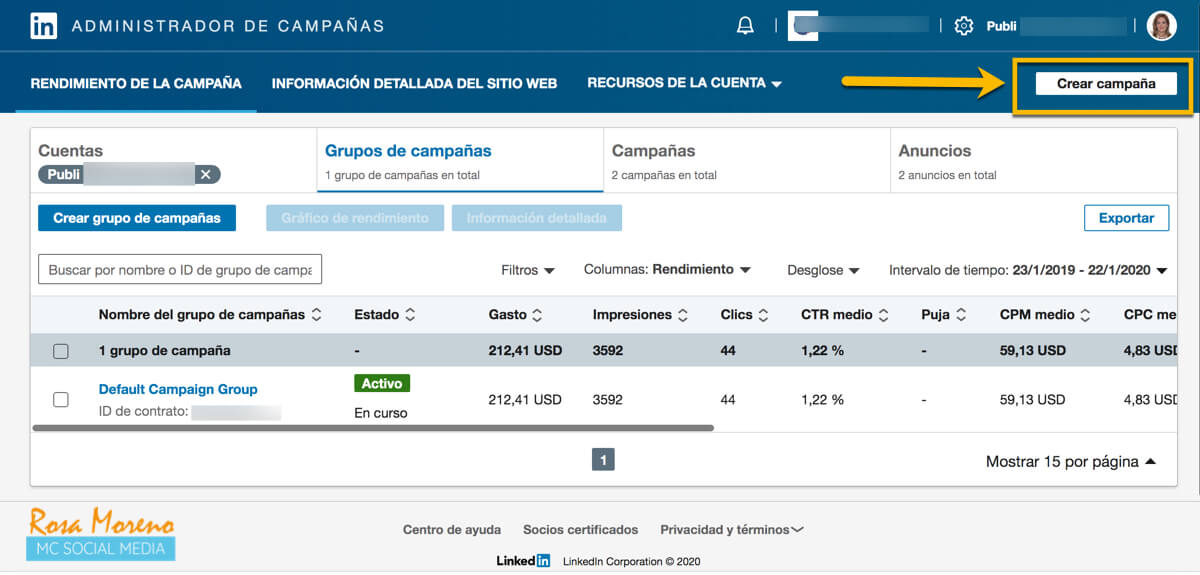
Task: Remove the Publi account filter chip
Action: pyautogui.click(x=205, y=174)
